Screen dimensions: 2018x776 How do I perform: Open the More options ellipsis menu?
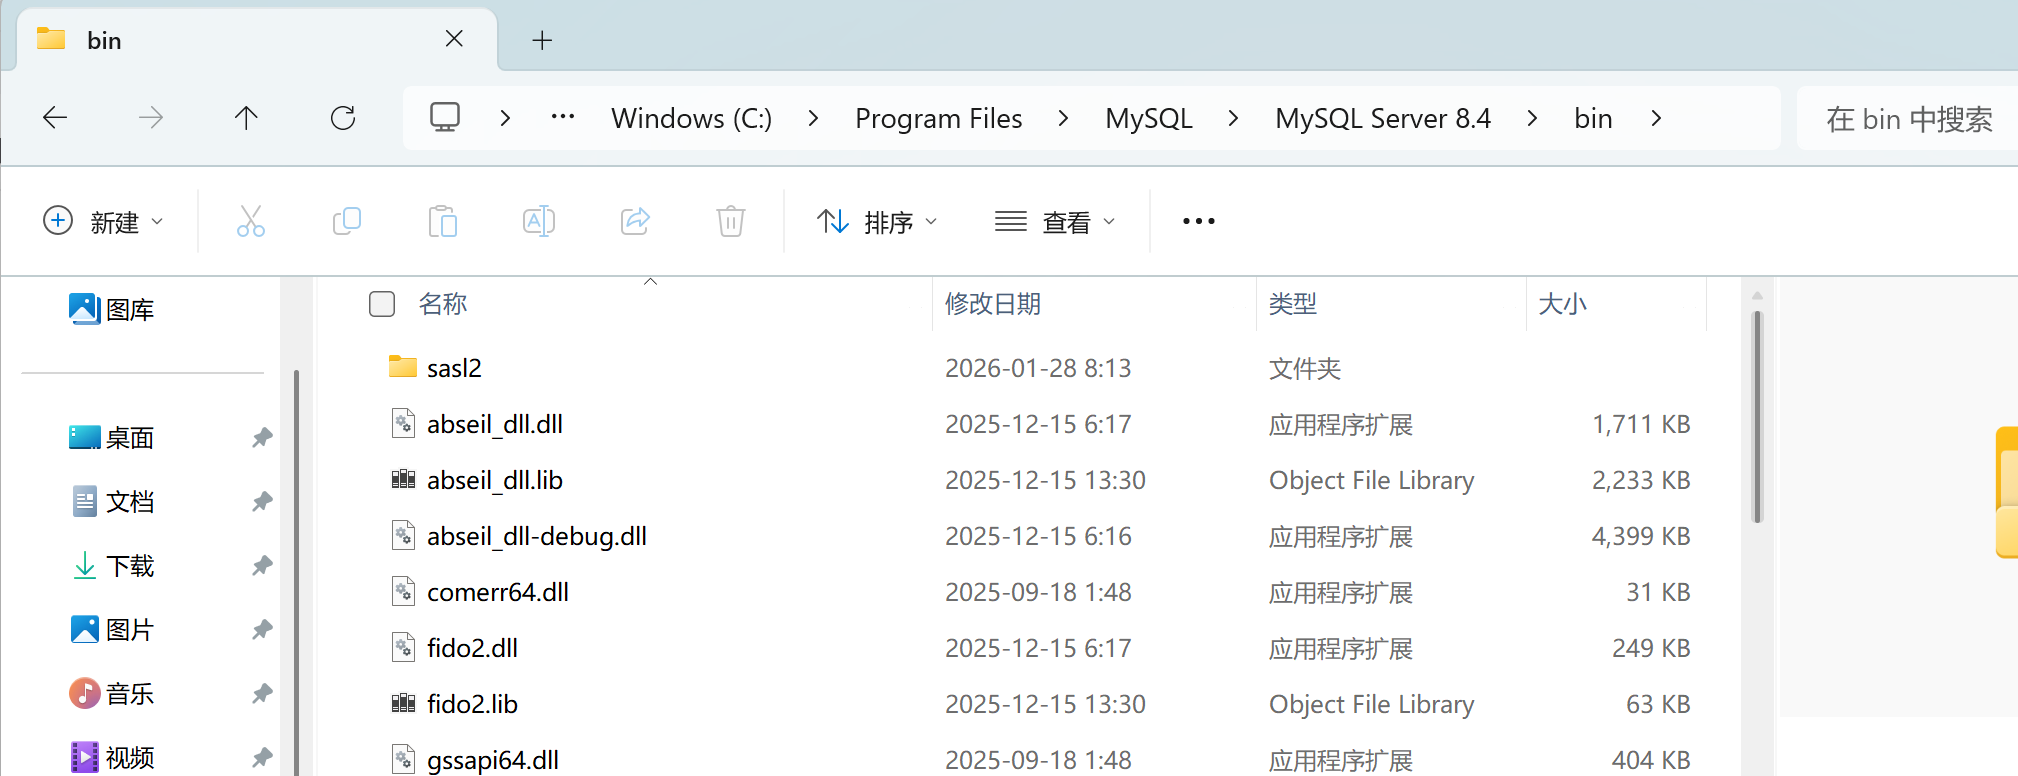point(1199,221)
